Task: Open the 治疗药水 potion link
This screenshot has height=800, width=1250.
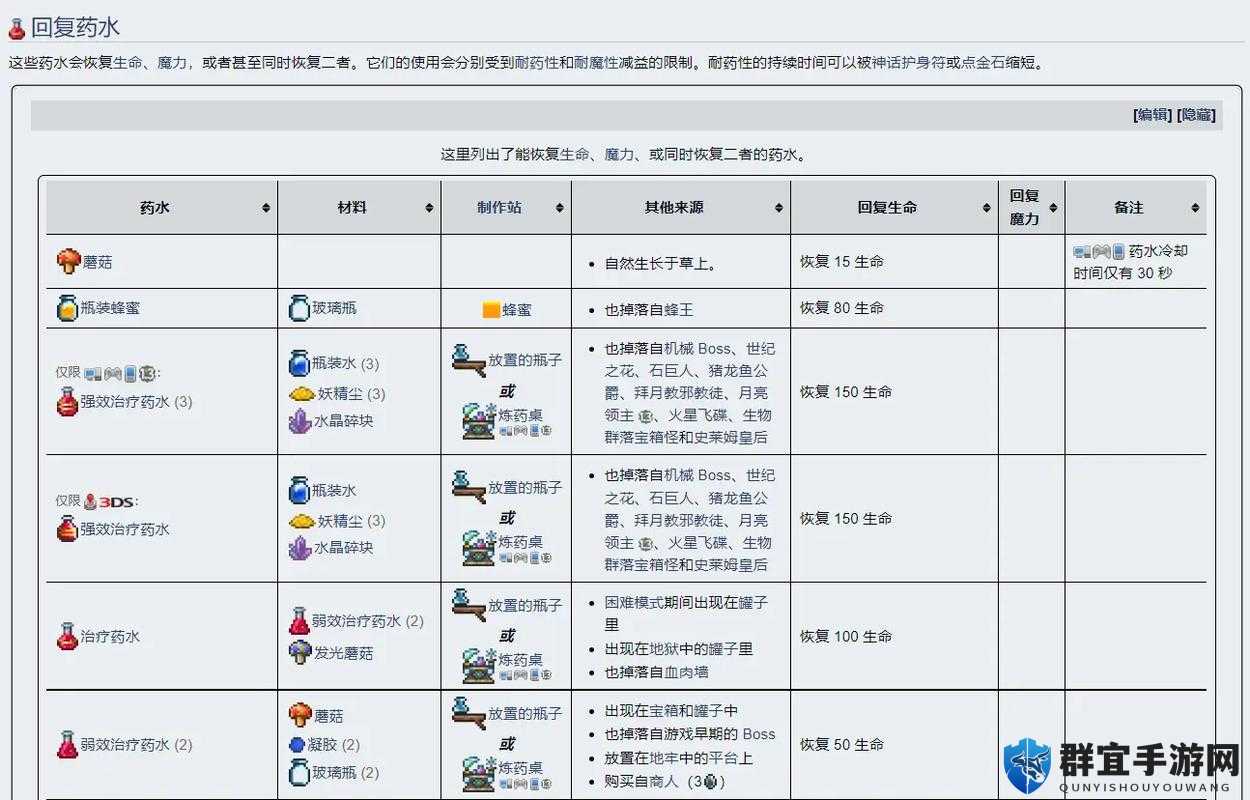Action: tap(110, 636)
